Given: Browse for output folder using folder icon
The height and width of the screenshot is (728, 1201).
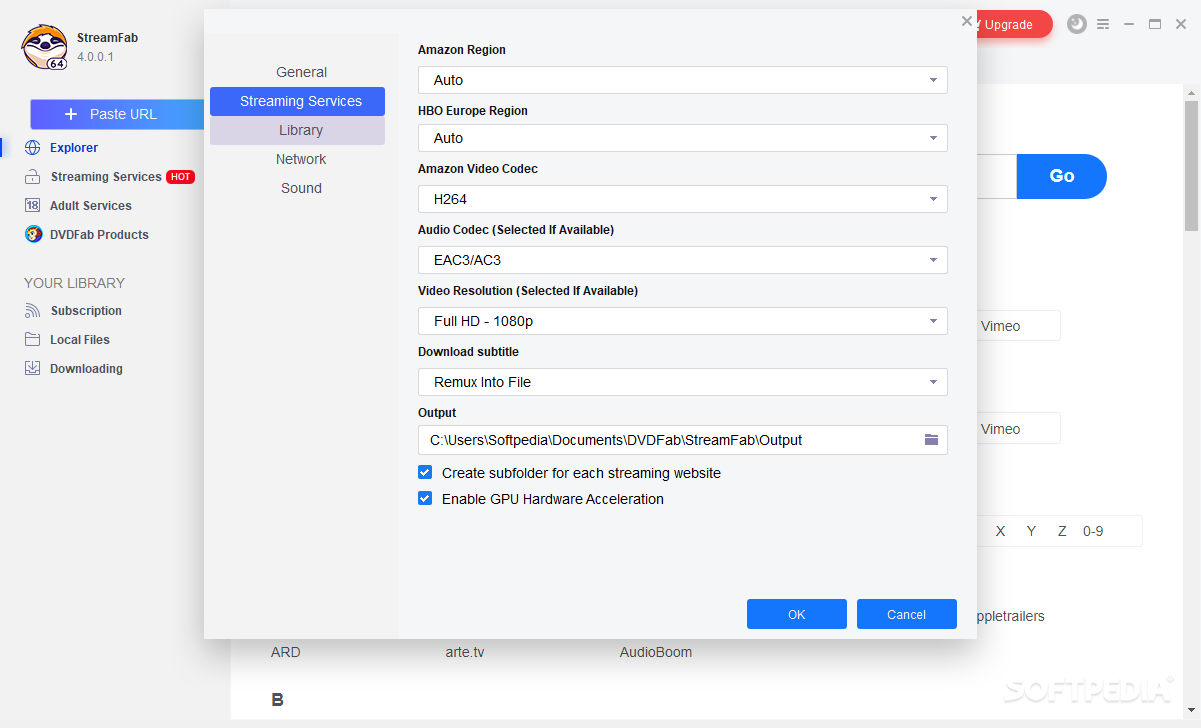Looking at the screenshot, I should [x=931, y=440].
